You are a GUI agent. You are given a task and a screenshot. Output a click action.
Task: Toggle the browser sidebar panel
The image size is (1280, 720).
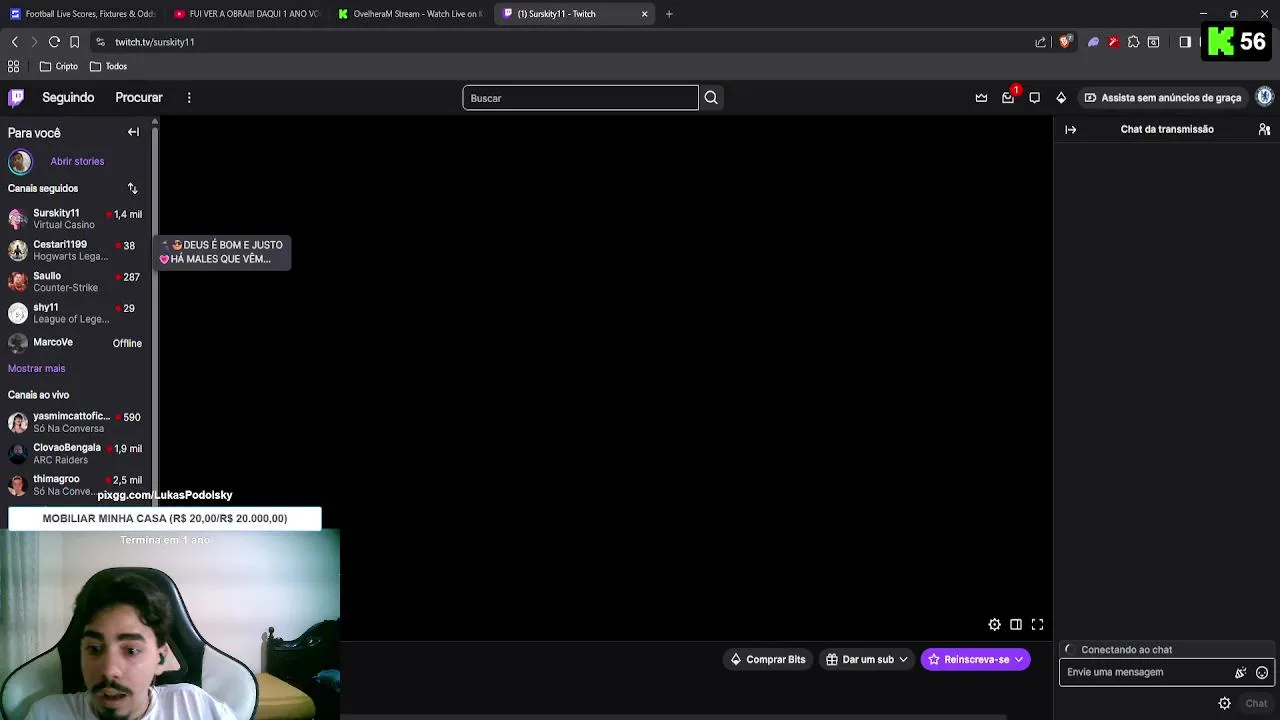click(x=1185, y=42)
